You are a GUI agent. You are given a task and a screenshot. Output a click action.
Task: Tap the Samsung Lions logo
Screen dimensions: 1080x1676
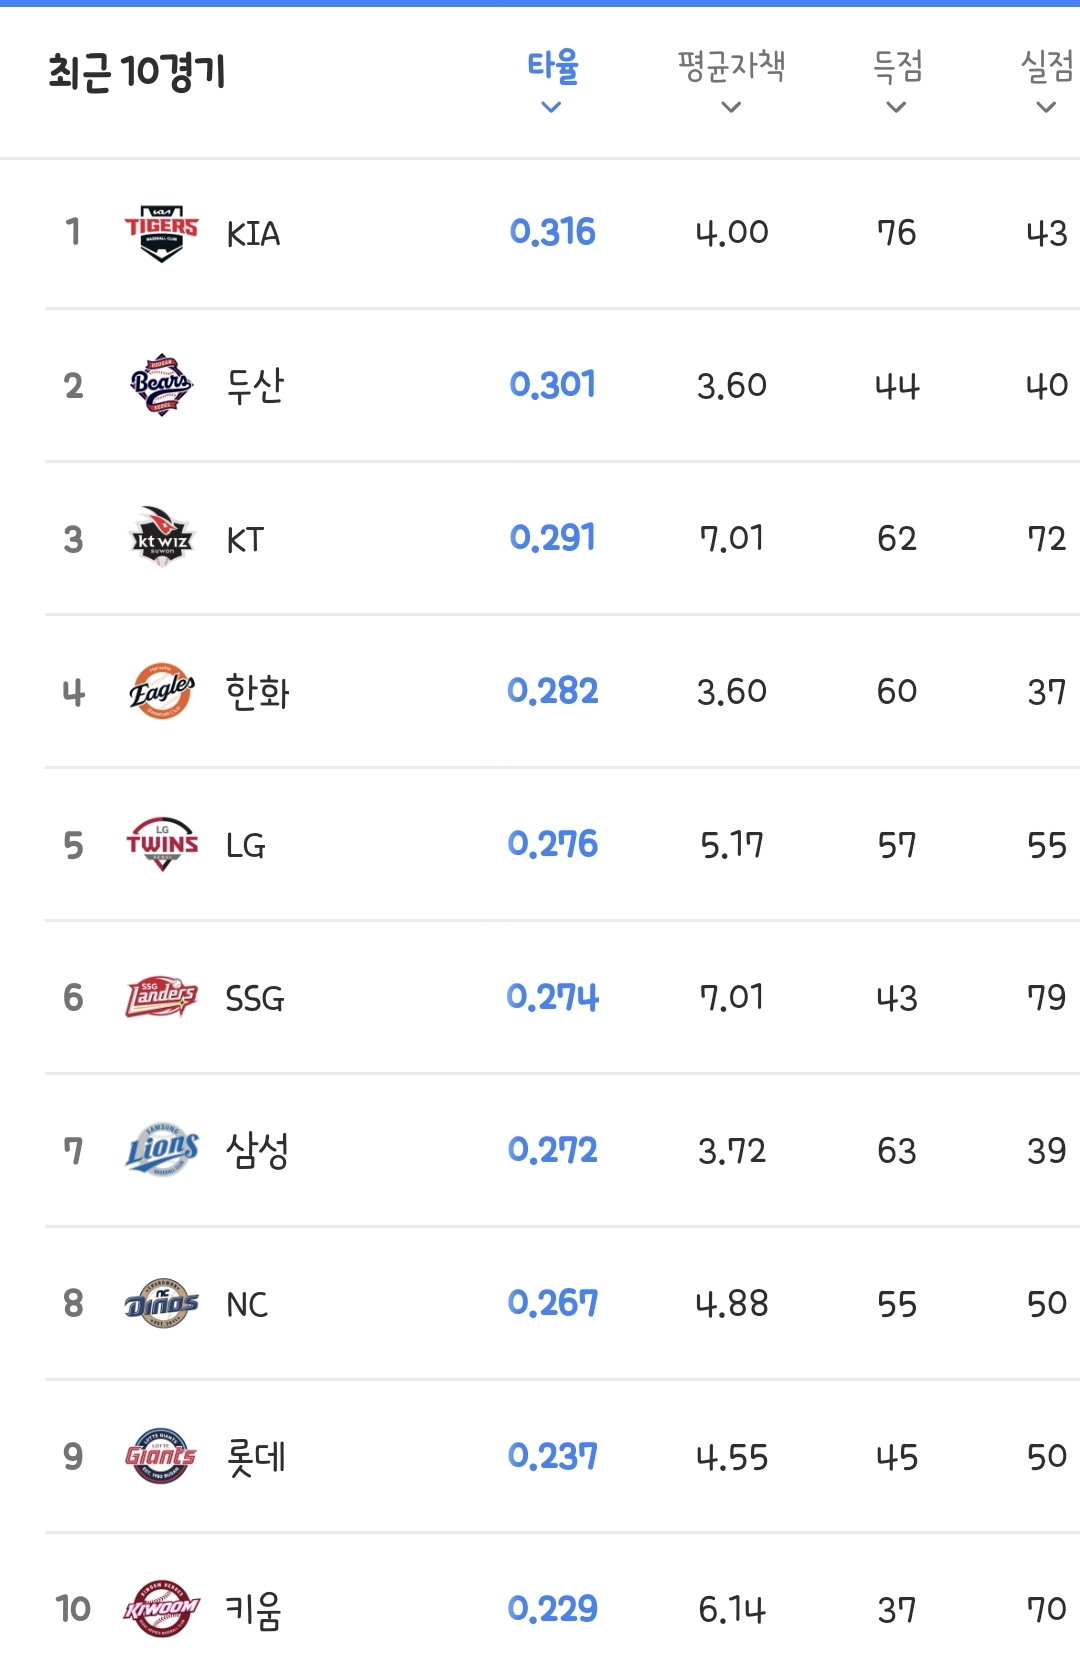click(161, 1150)
